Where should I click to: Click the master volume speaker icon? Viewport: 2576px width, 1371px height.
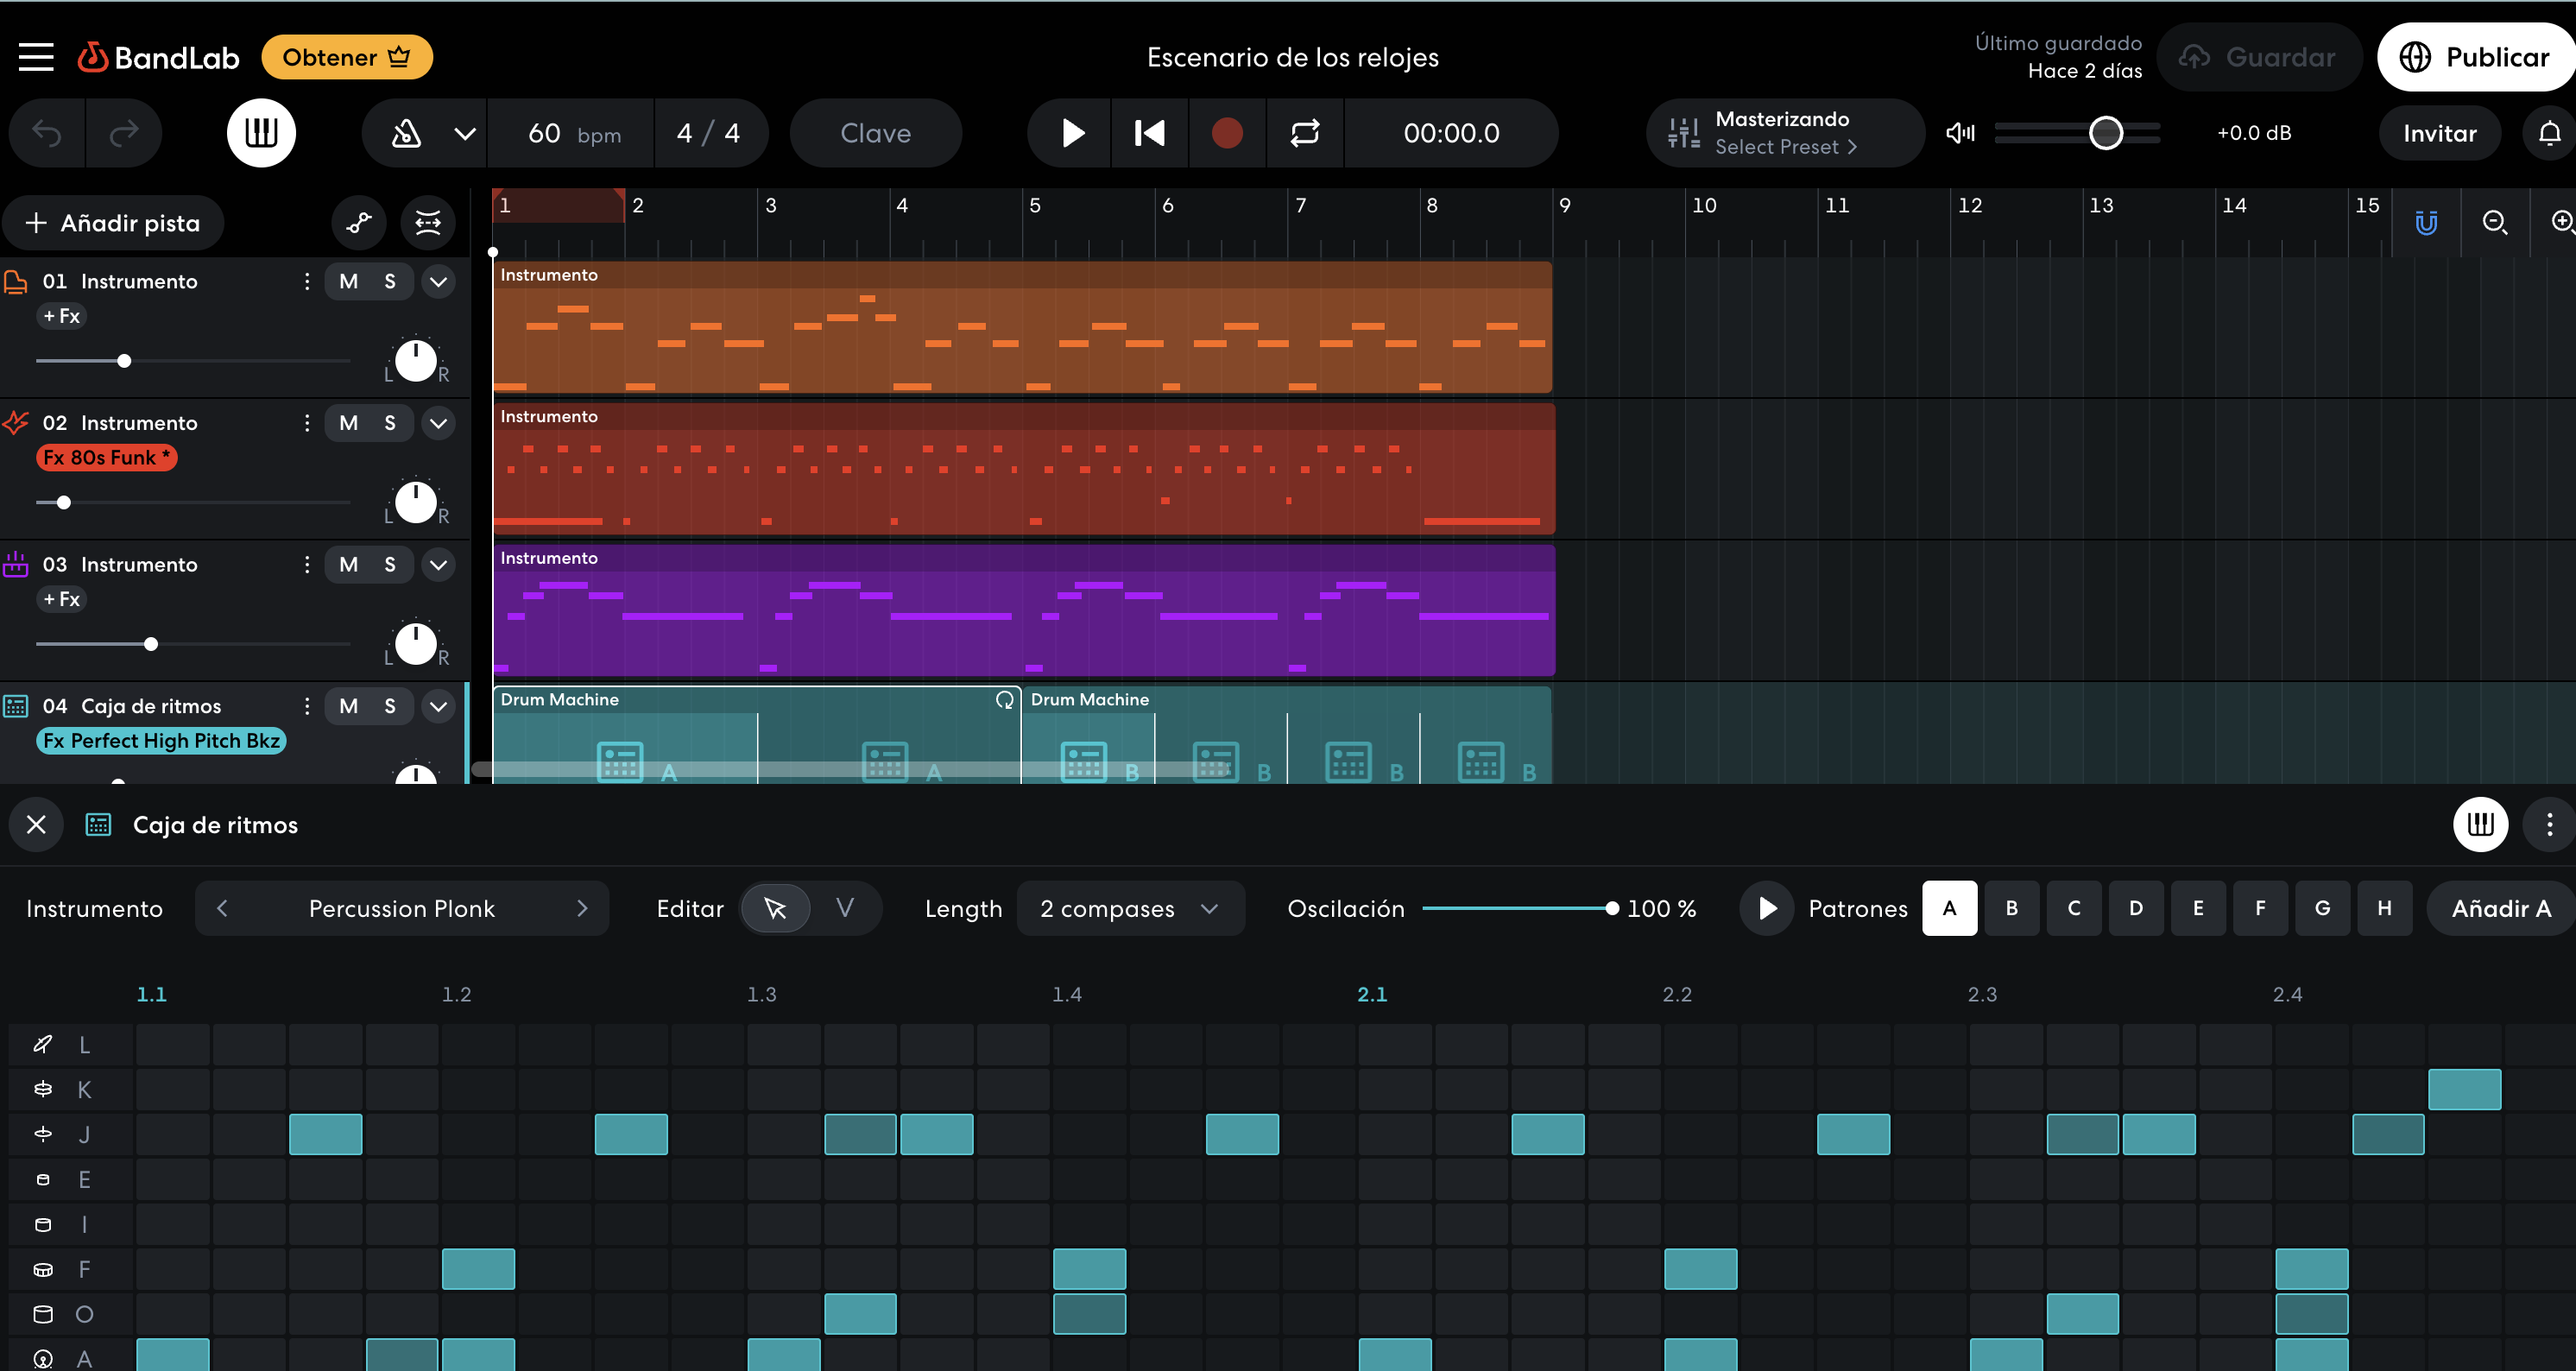pos(1960,133)
